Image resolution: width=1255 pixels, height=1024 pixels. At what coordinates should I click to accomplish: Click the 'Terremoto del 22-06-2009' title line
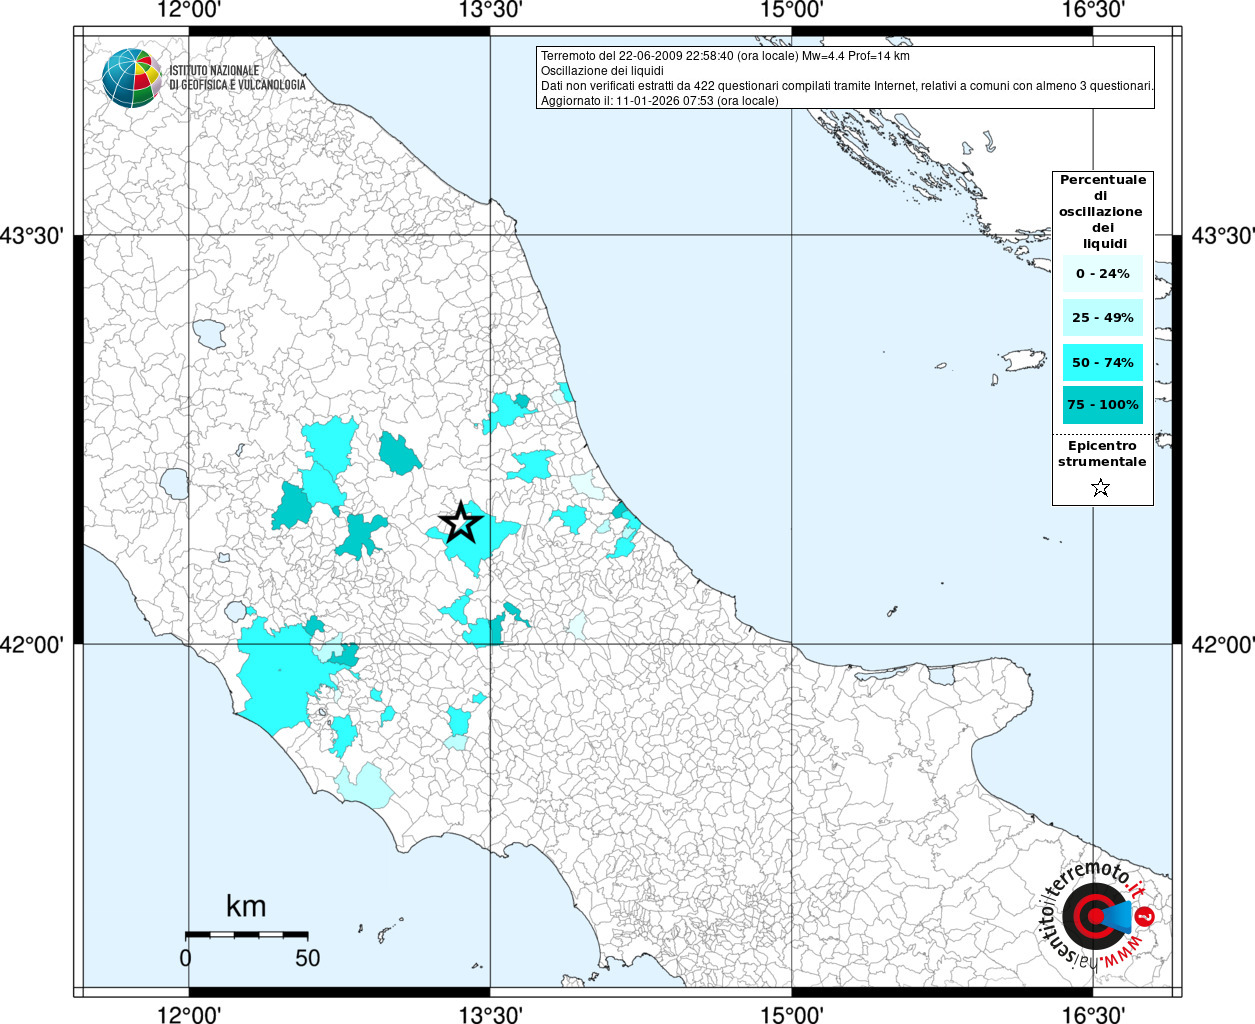coord(725,56)
